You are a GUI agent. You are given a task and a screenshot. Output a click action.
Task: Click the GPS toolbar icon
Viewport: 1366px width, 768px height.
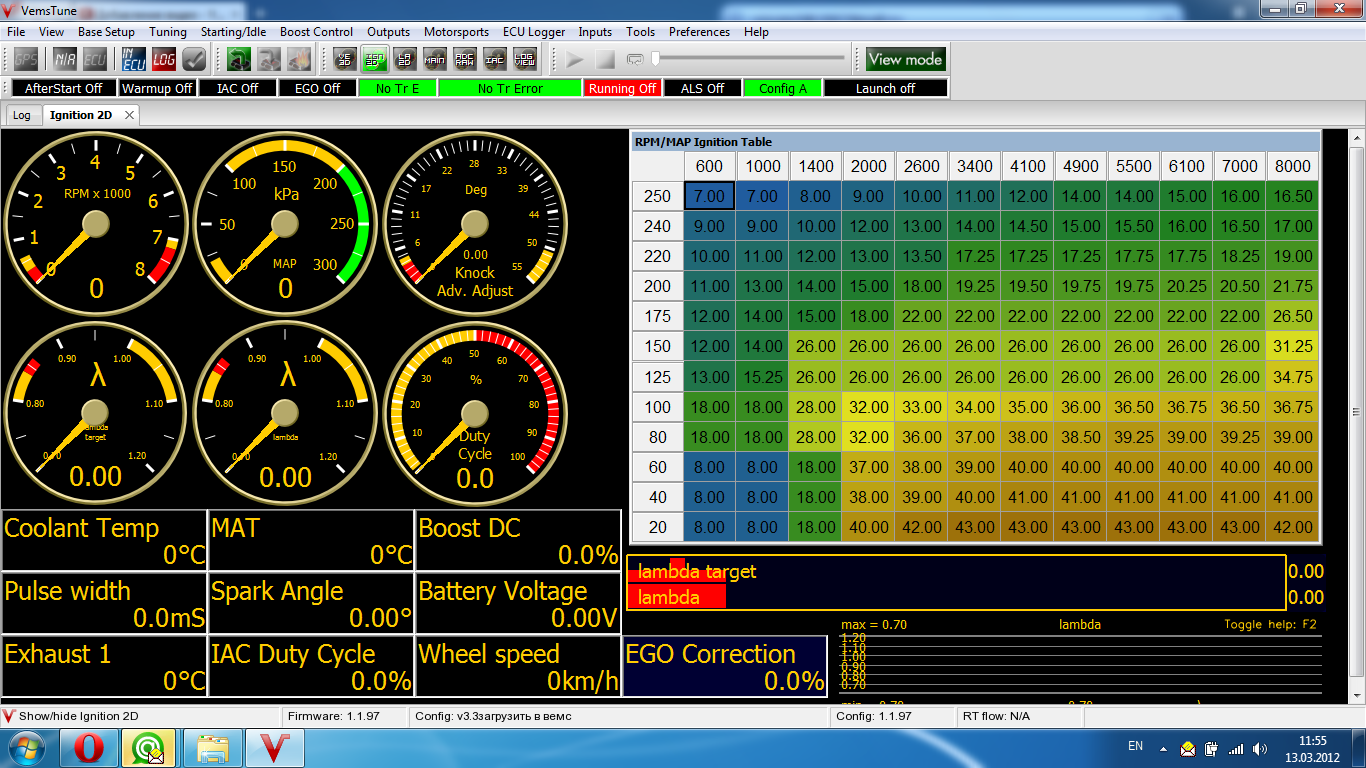pos(25,59)
